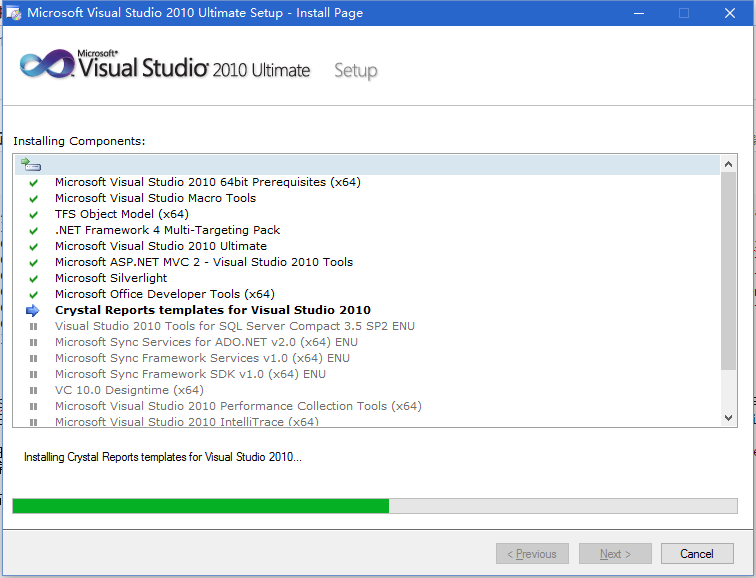The image size is (756, 578).
Task: Click the Cancel button
Action: click(697, 554)
